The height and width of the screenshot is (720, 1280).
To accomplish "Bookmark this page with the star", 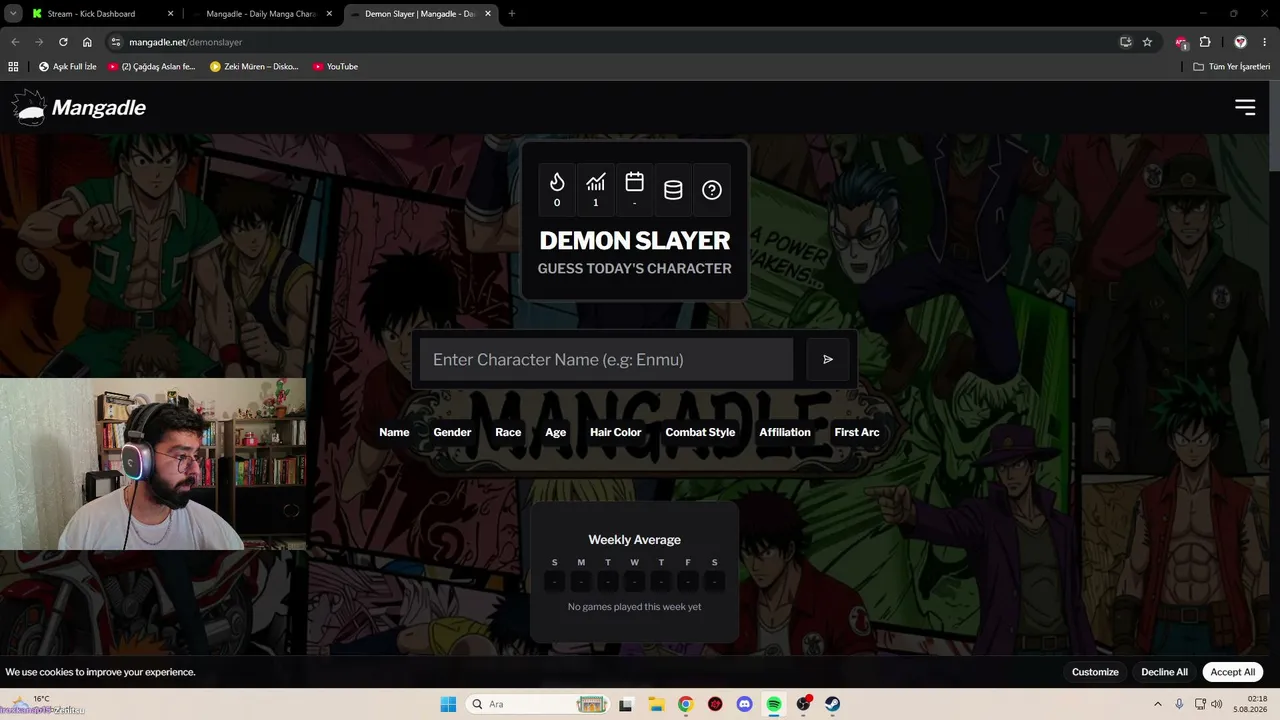I will pos(1147,42).
